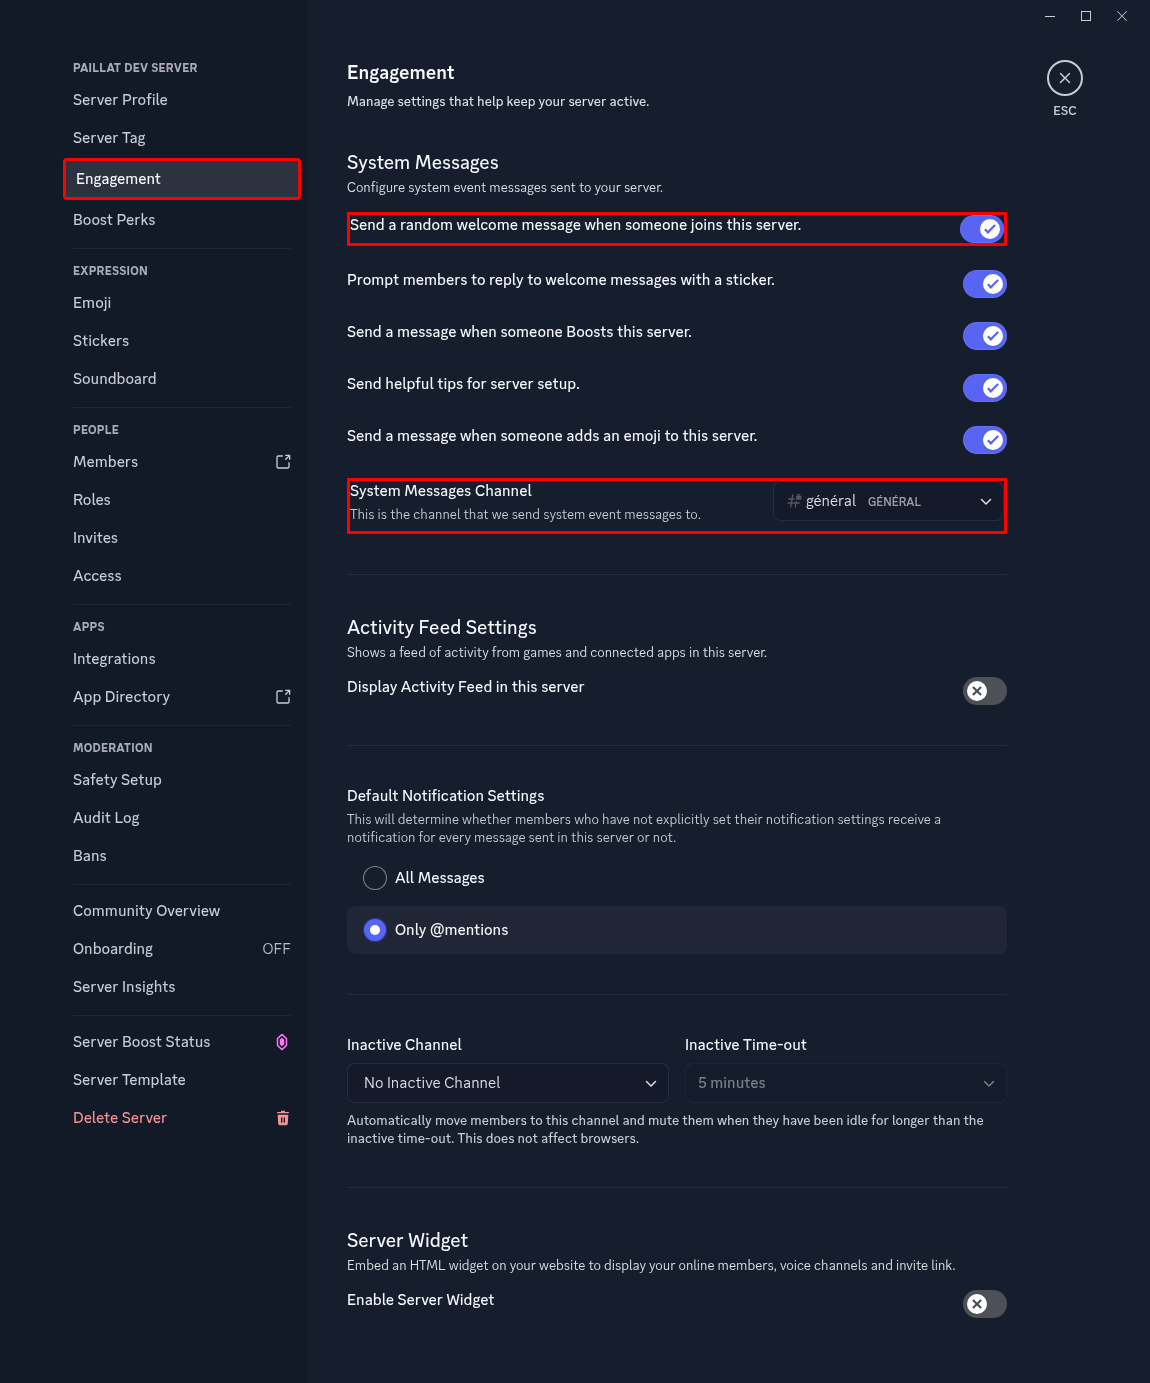Expand the Inactive Channel dropdown

tap(508, 1083)
